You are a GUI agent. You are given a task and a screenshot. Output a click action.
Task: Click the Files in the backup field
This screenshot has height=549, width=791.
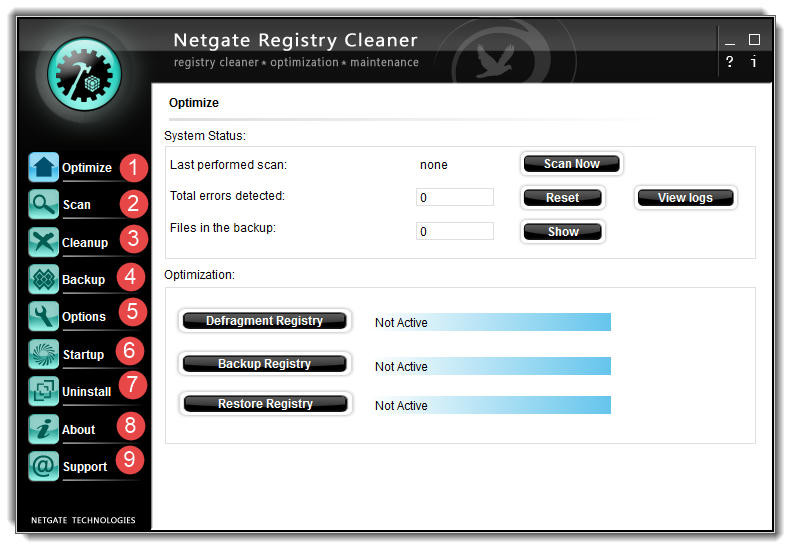tap(455, 231)
